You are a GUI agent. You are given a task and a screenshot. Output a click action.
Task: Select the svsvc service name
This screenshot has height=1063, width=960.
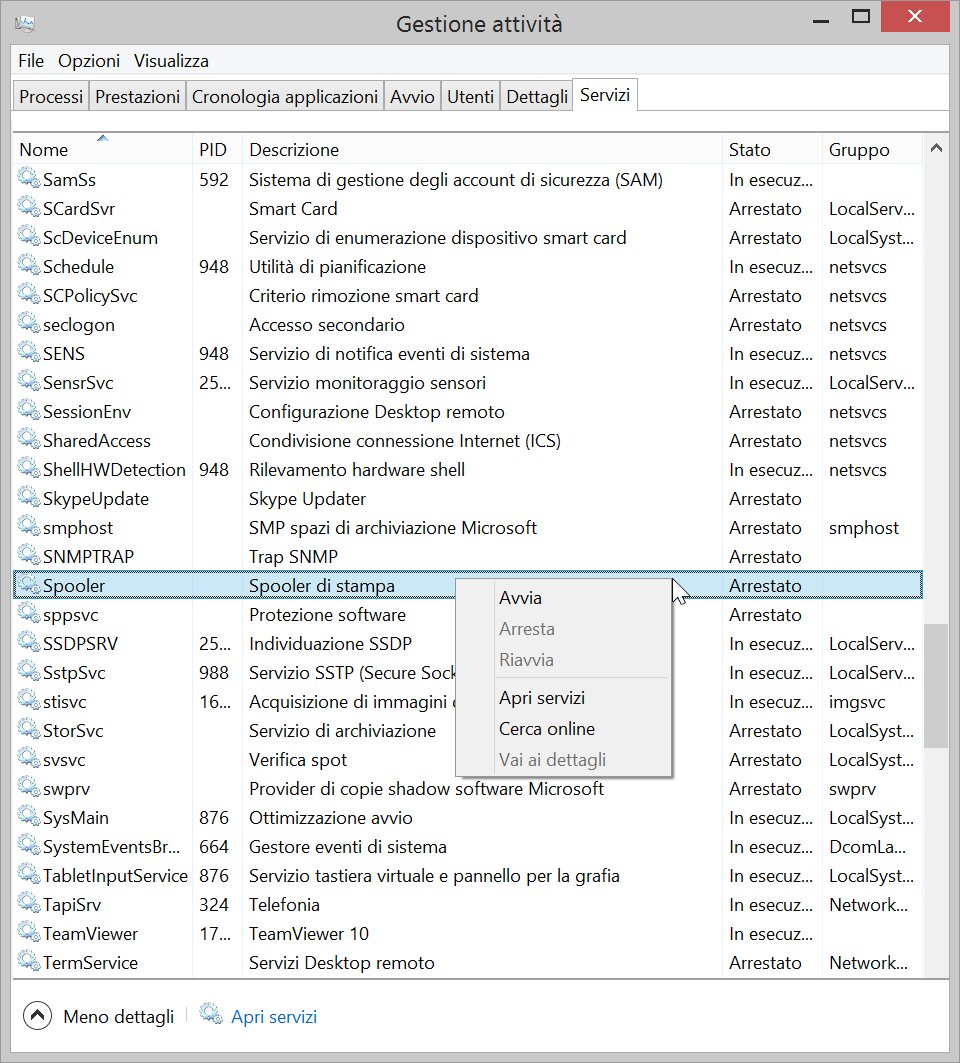pos(64,760)
